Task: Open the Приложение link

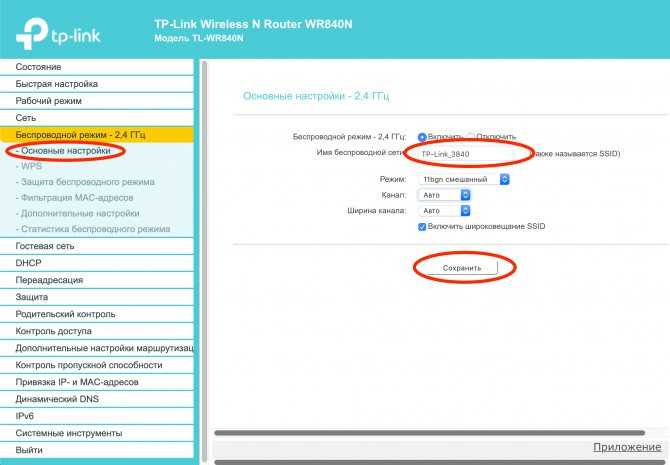Action: (x=627, y=447)
